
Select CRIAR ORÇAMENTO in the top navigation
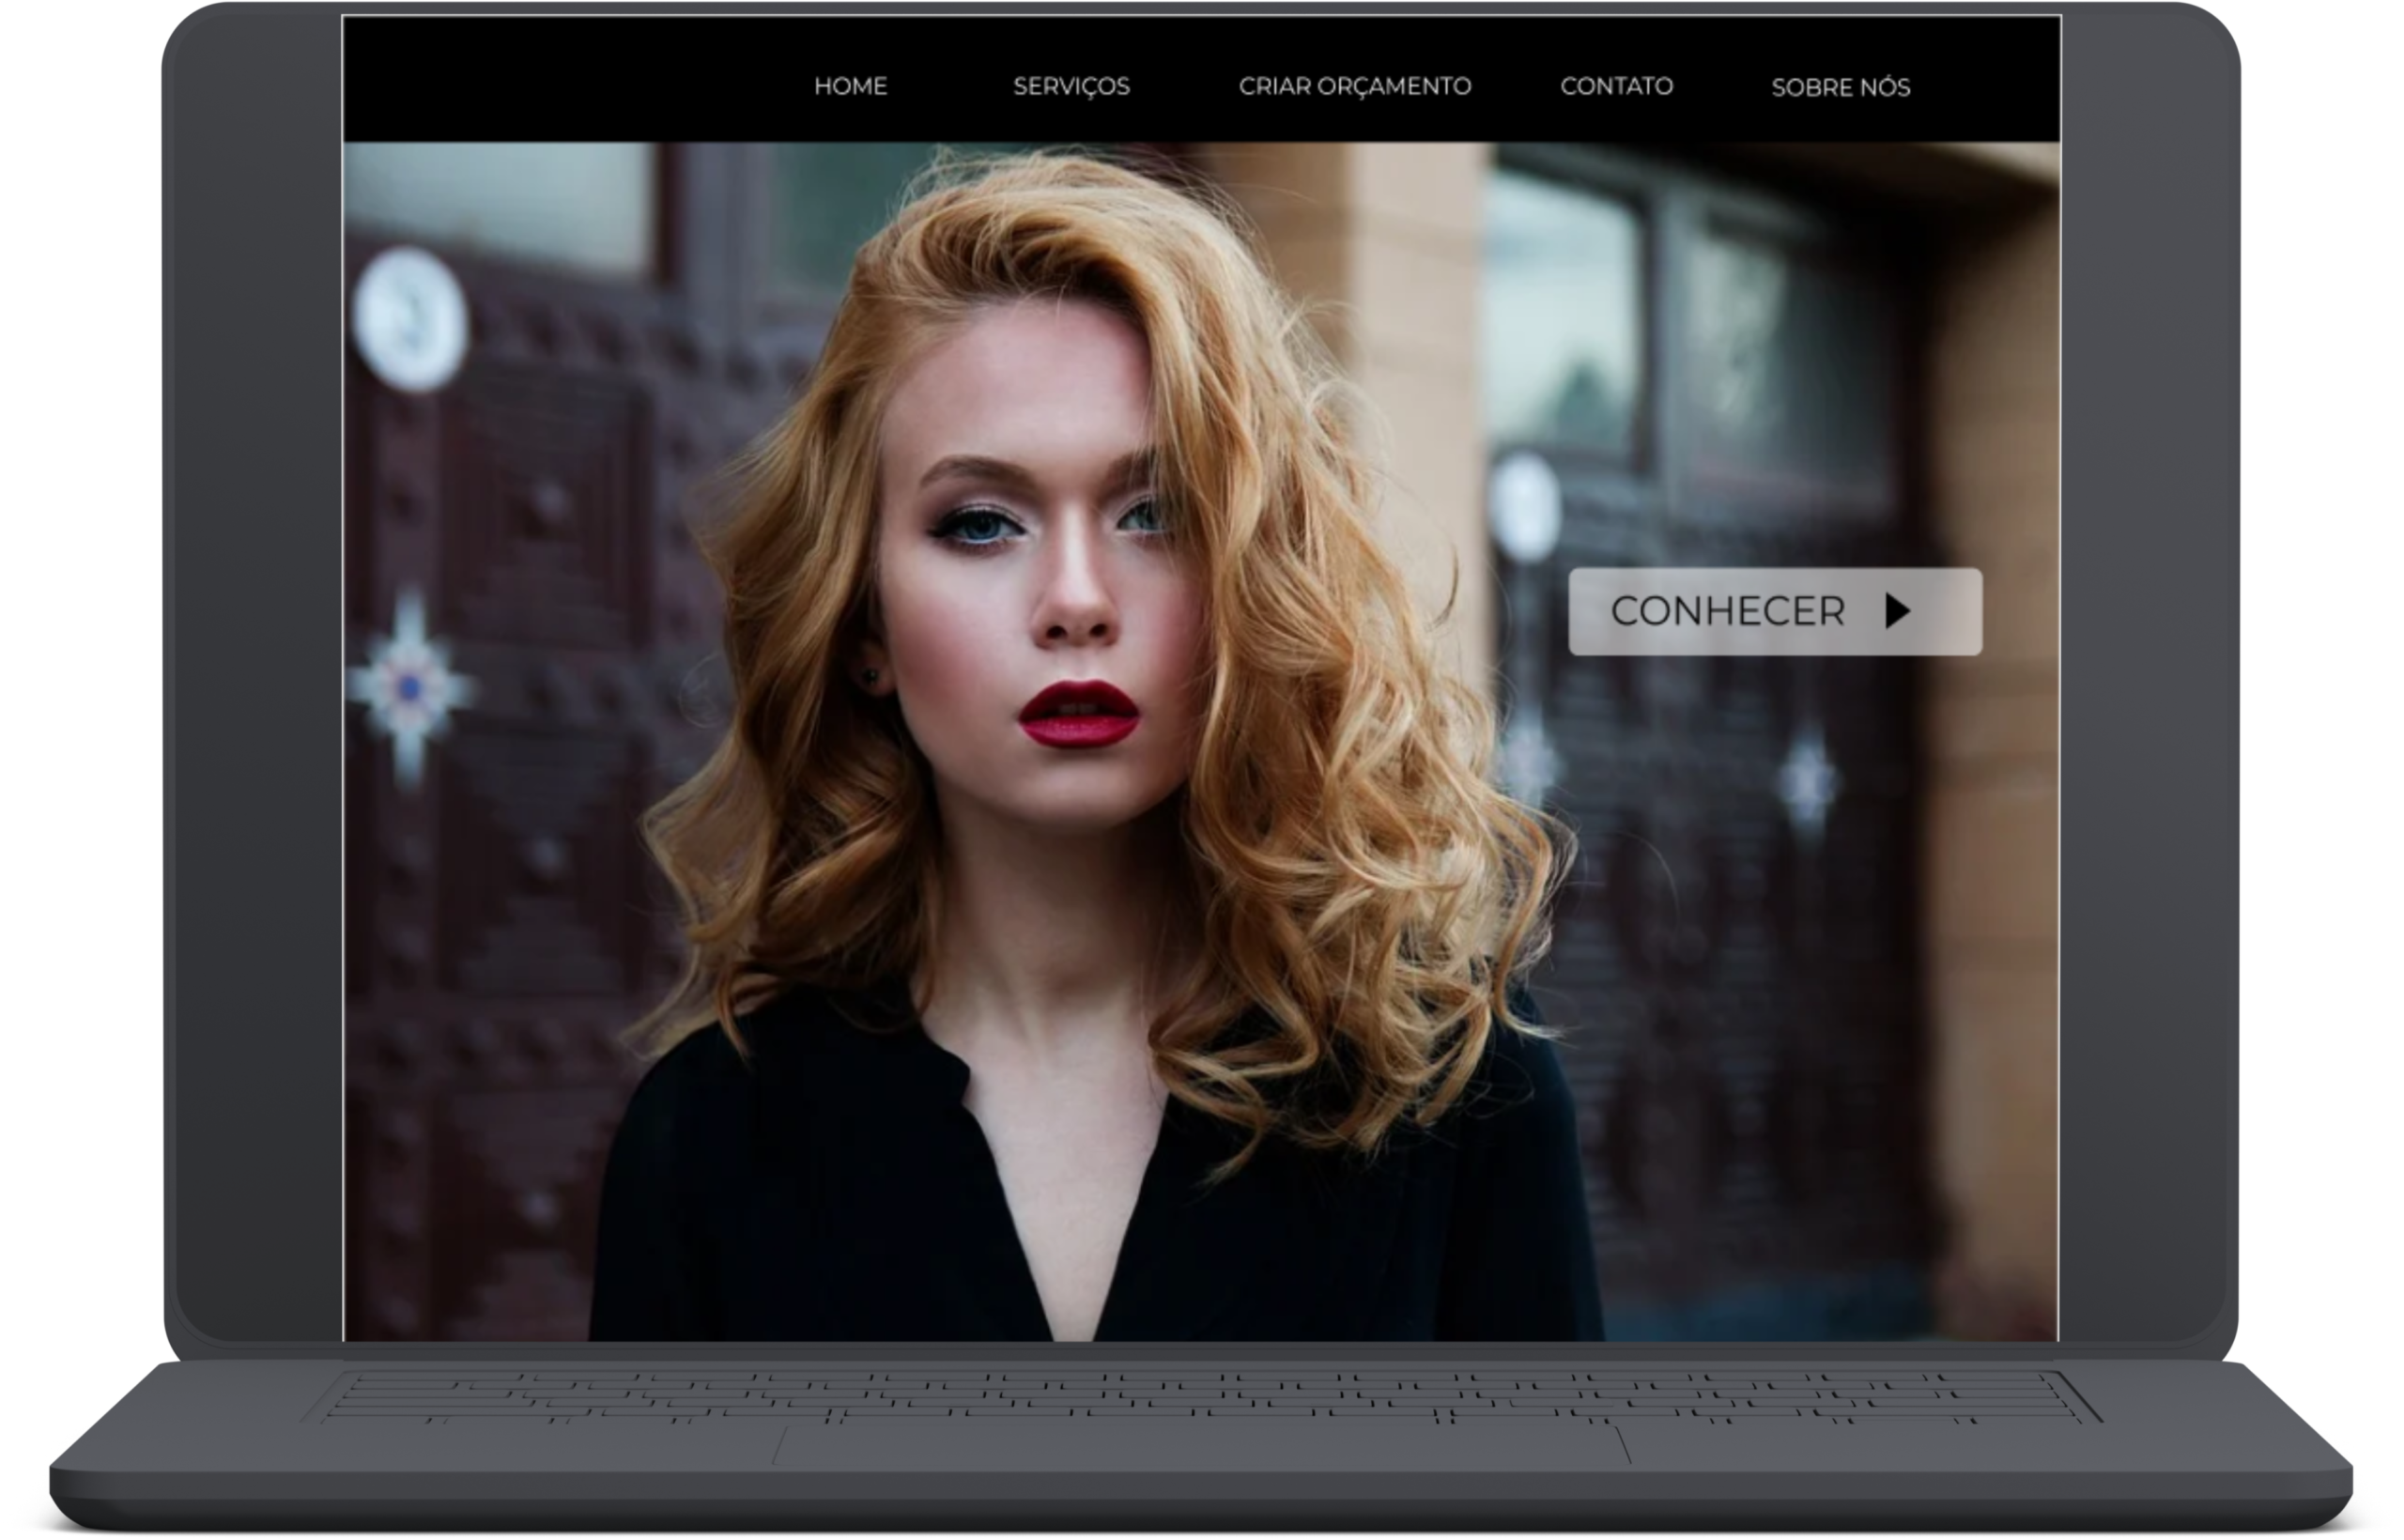pos(1354,86)
